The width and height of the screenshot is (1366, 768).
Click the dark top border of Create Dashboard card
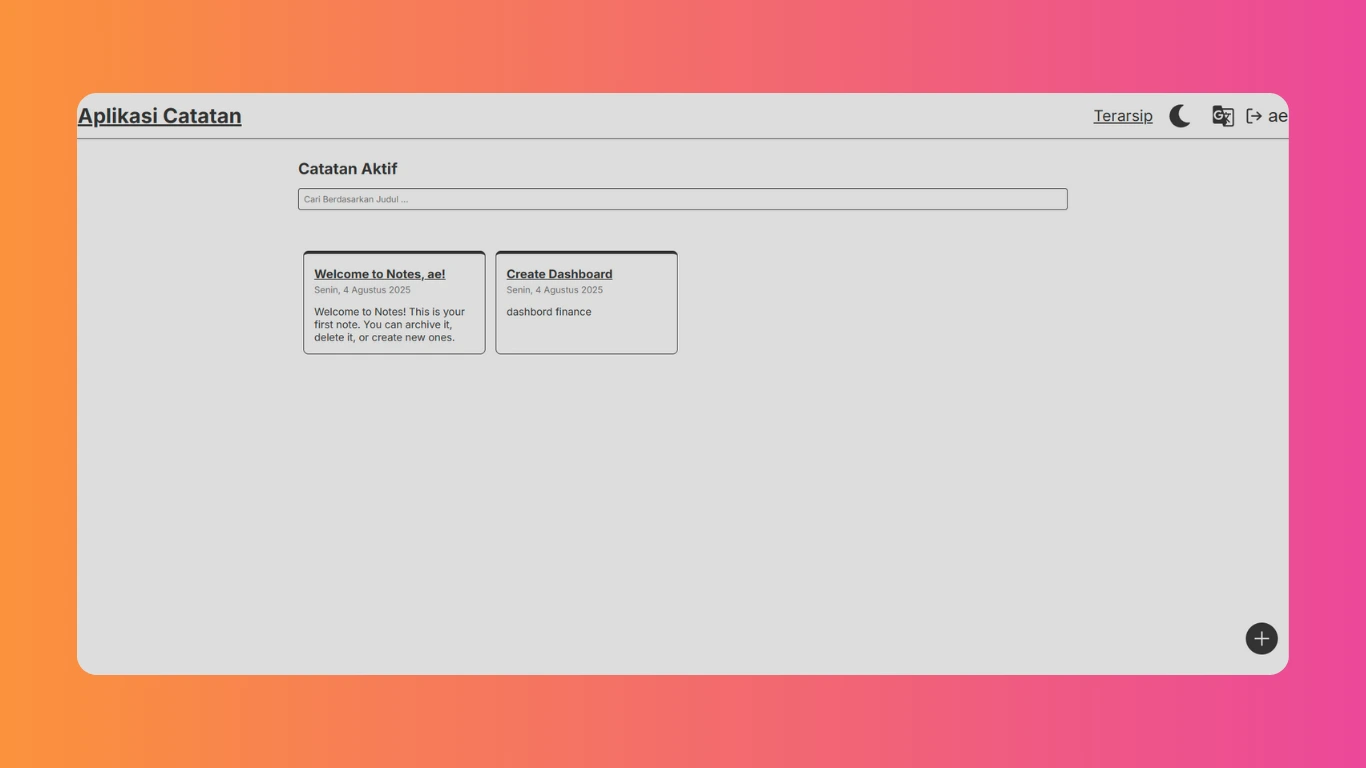coord(586,252)
